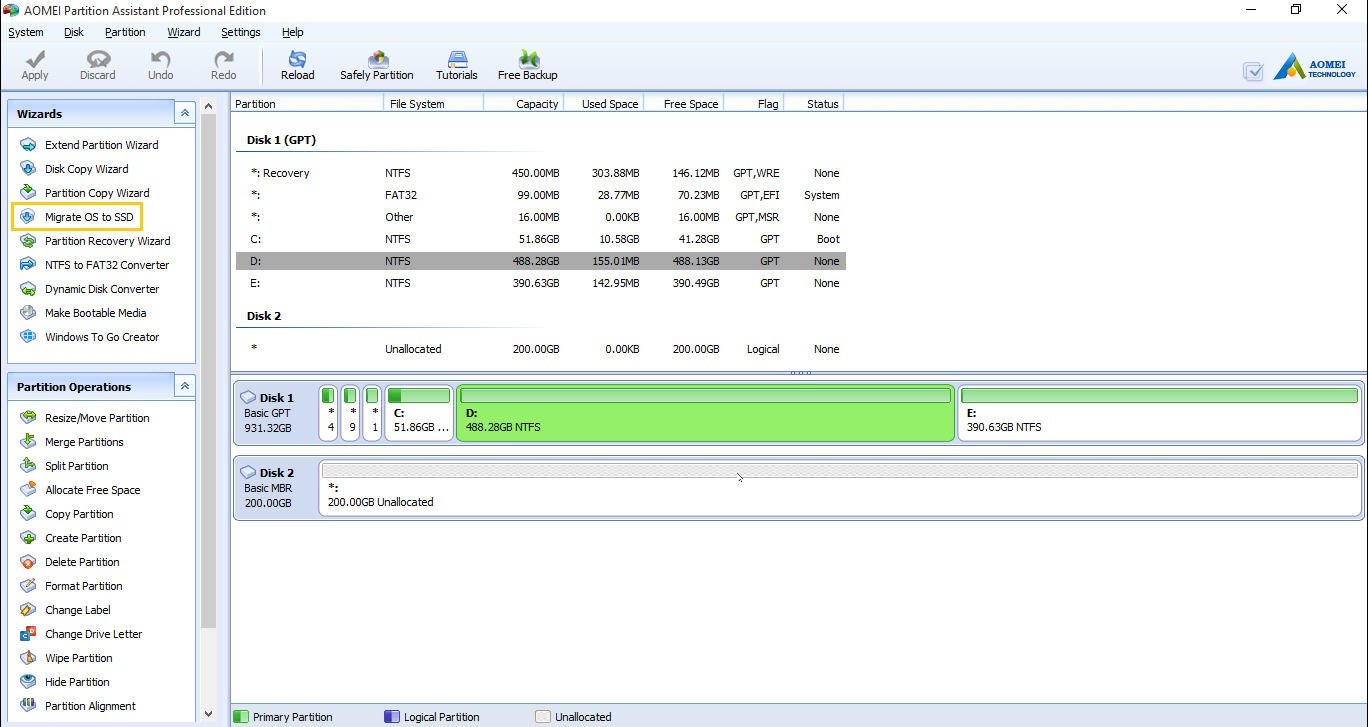Screen dimensions: 1368x727
Task: Click the Partition Alignment icon
Action: click(28, 706)
